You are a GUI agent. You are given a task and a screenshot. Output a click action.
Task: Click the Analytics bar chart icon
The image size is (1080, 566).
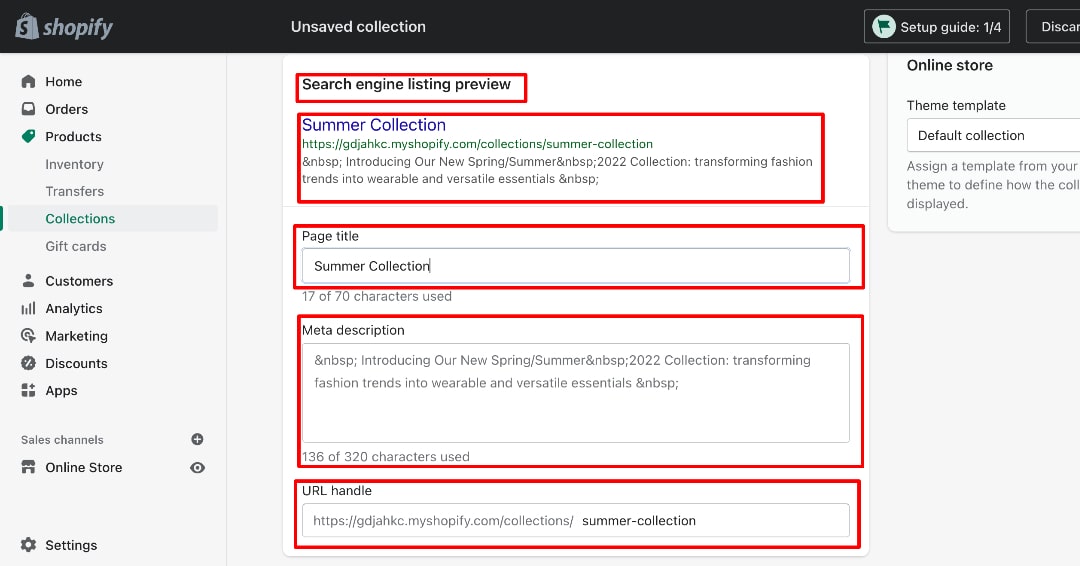28,308
